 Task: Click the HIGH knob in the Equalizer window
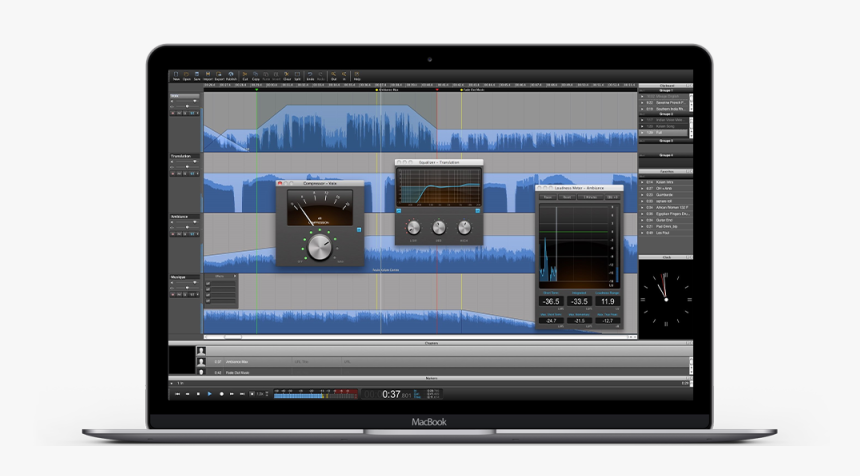(464, 227)
